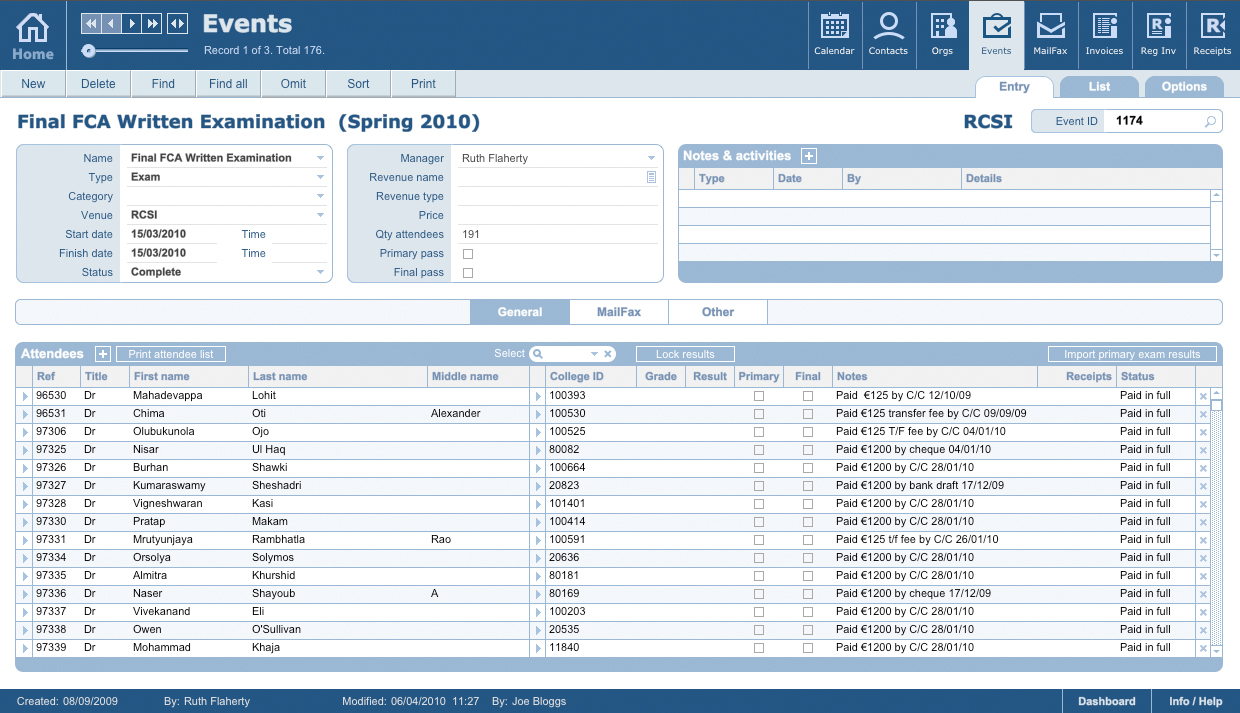Click the Qty attendees field
The width and height of the screenshot is (1240, 713).
click(557, 235)
